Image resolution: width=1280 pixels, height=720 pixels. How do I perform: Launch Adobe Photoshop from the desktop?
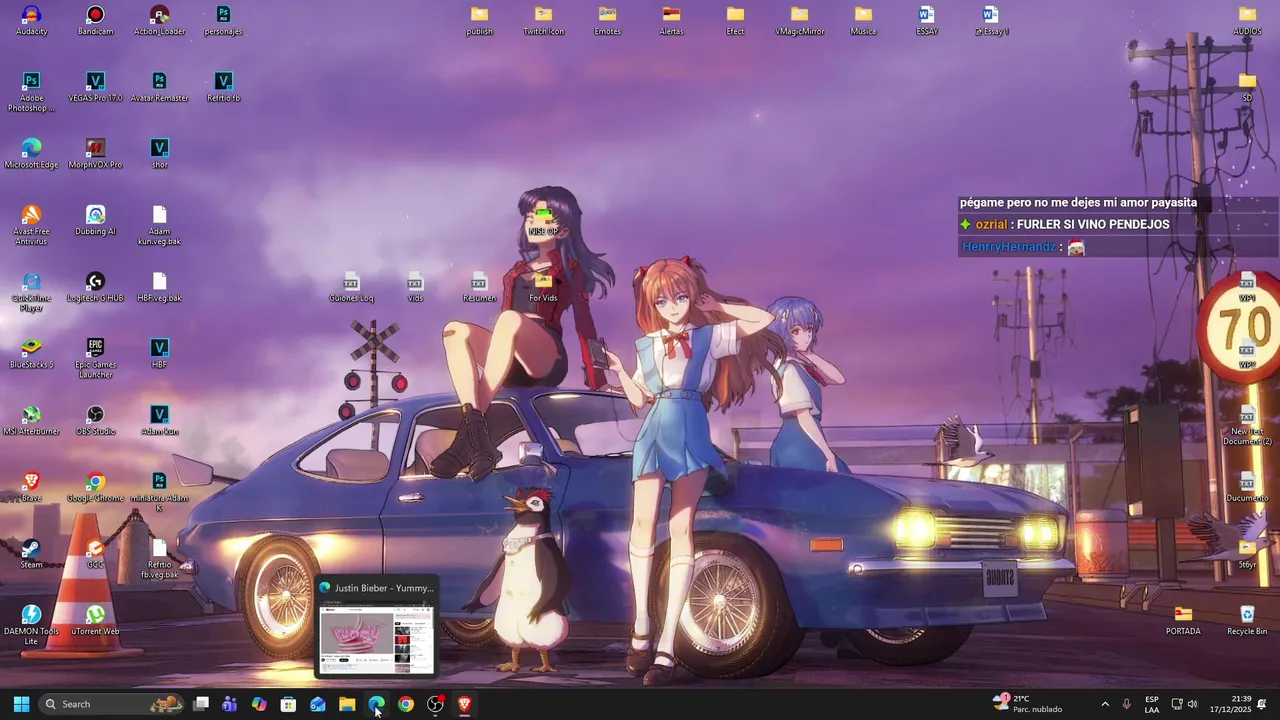31,92
